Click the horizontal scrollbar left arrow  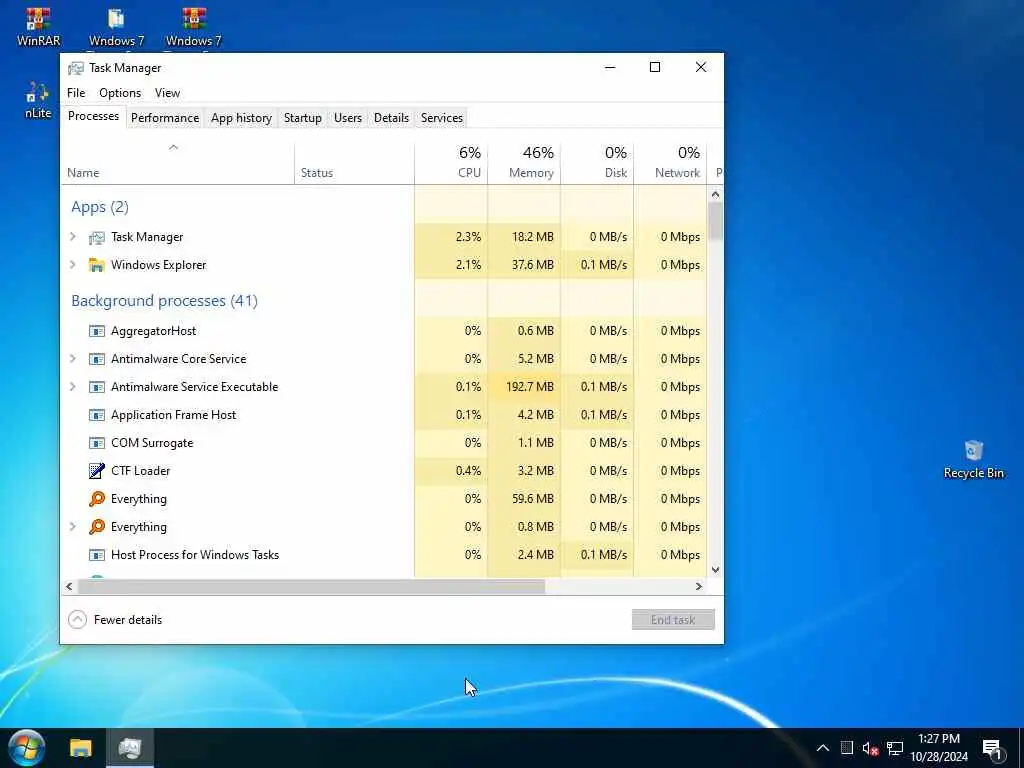click(x=69, y=586)
